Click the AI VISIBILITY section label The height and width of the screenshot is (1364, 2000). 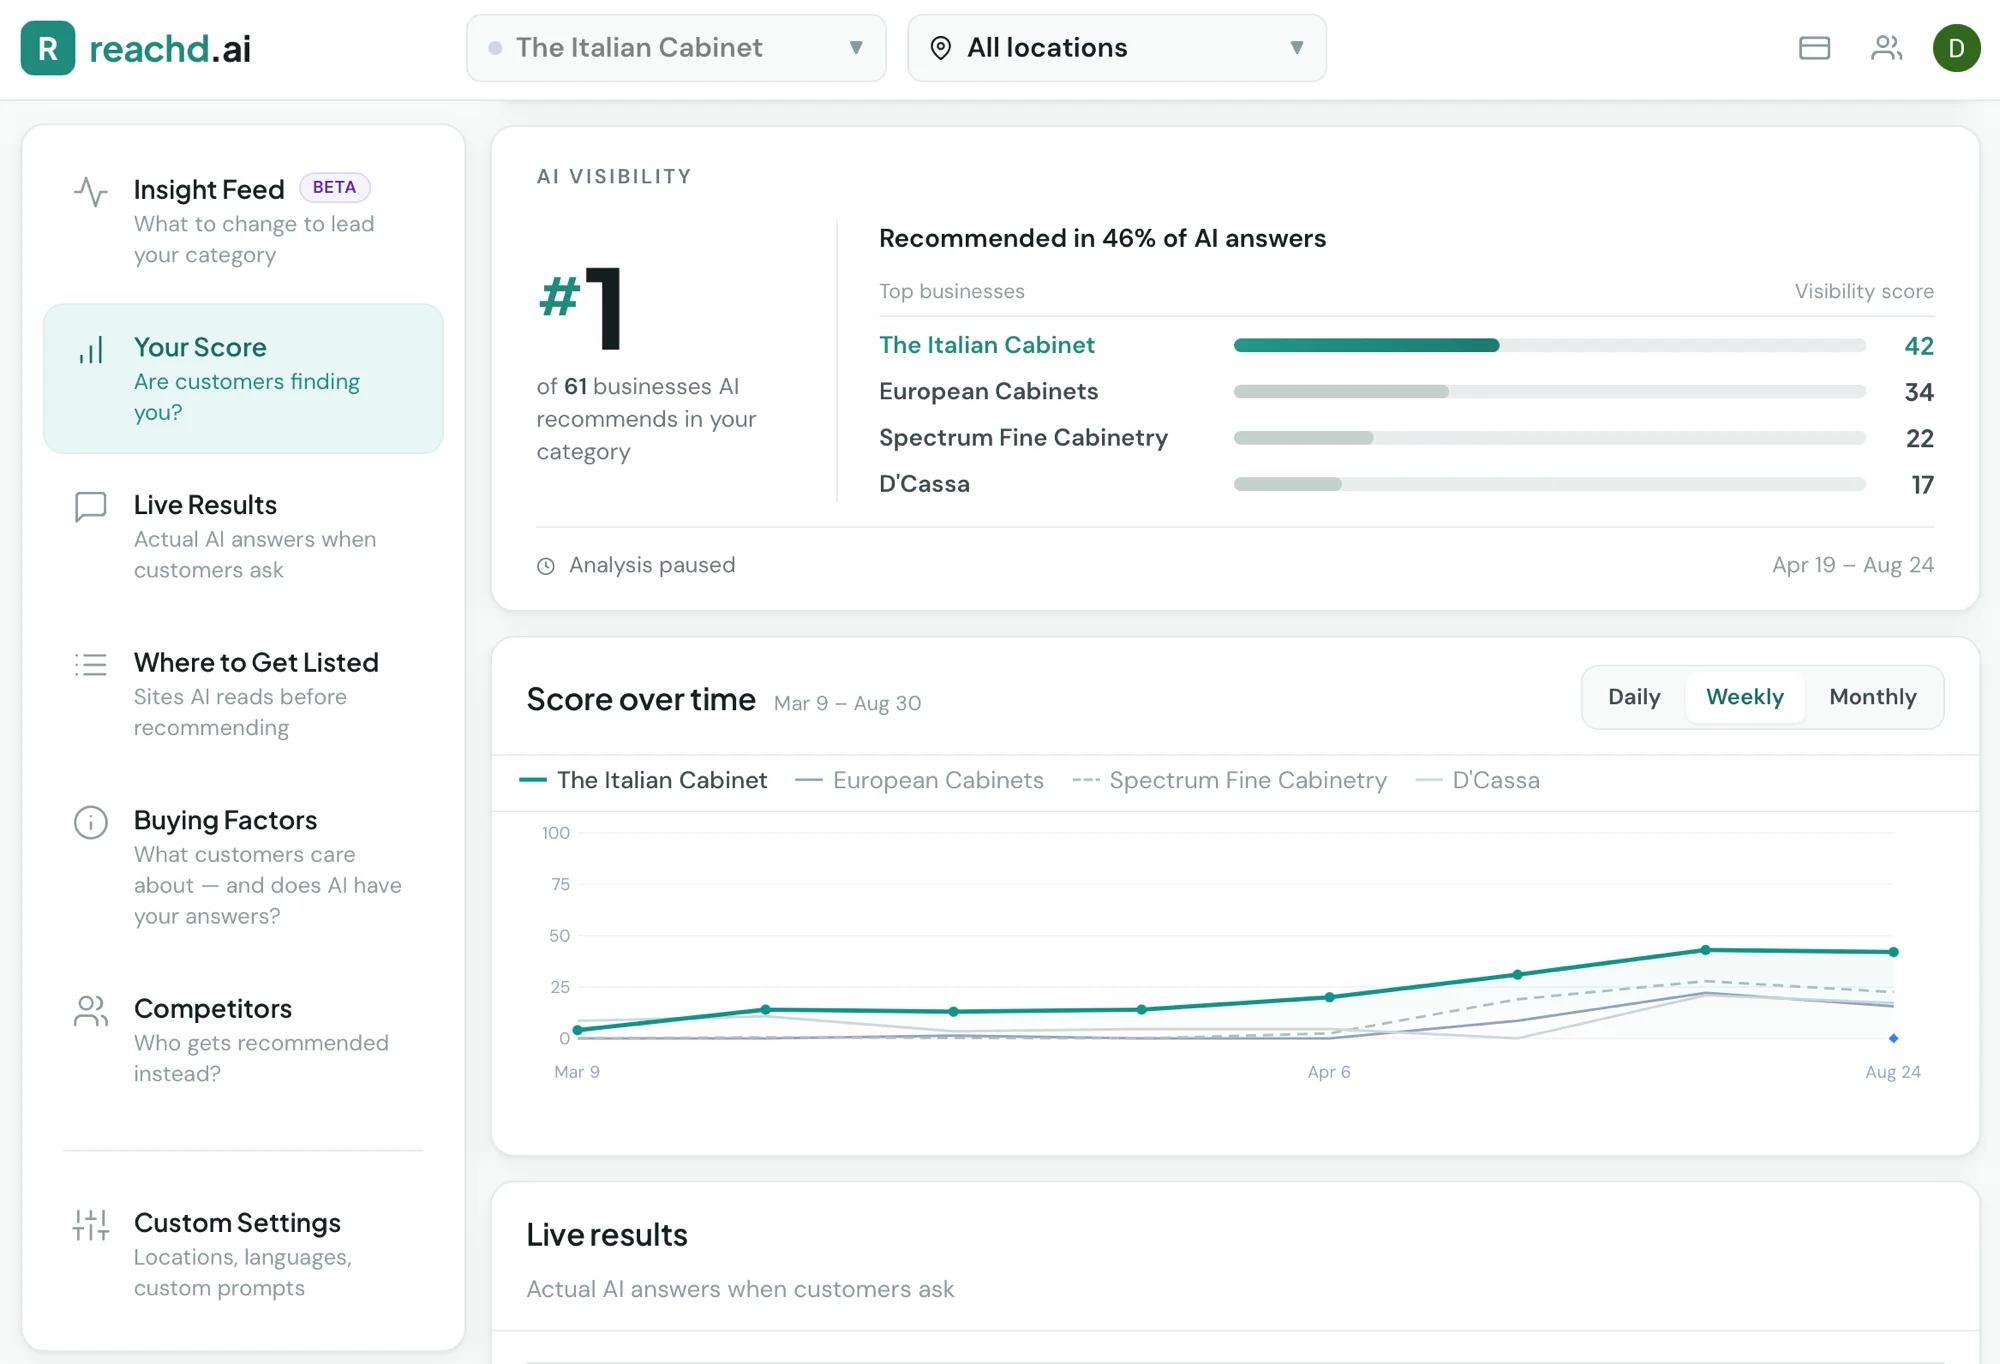click(x=614, y=177)
